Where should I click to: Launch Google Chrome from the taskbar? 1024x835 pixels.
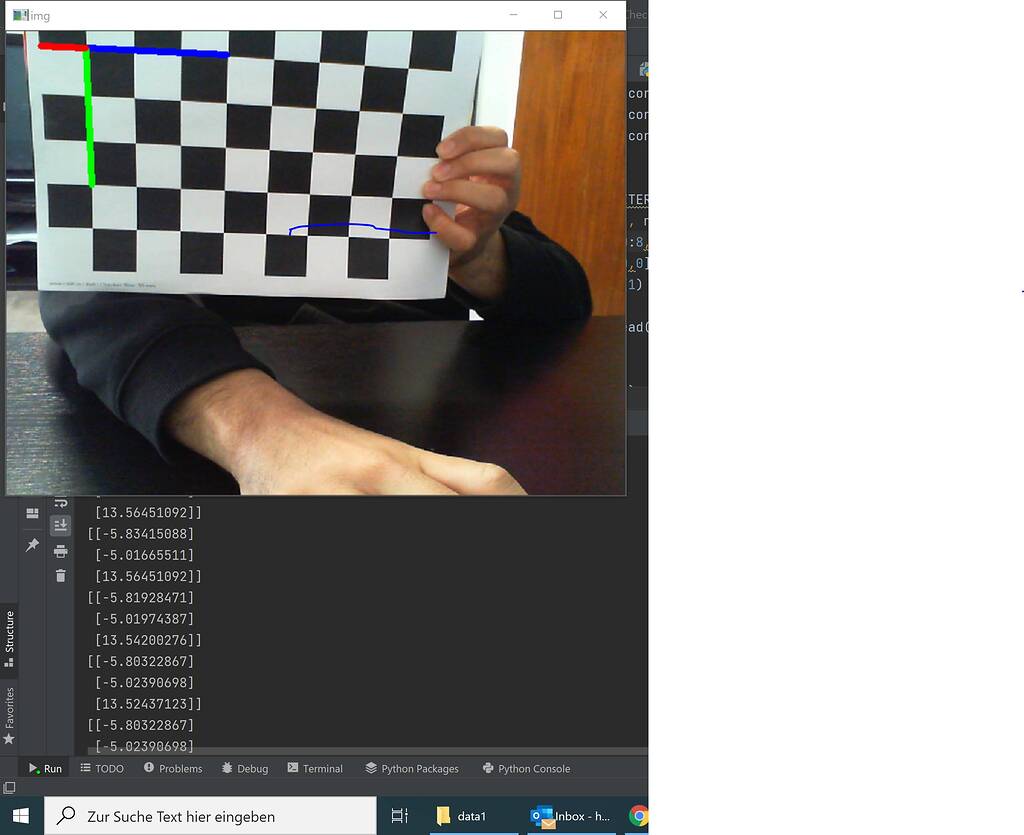[x=638, y=816]
